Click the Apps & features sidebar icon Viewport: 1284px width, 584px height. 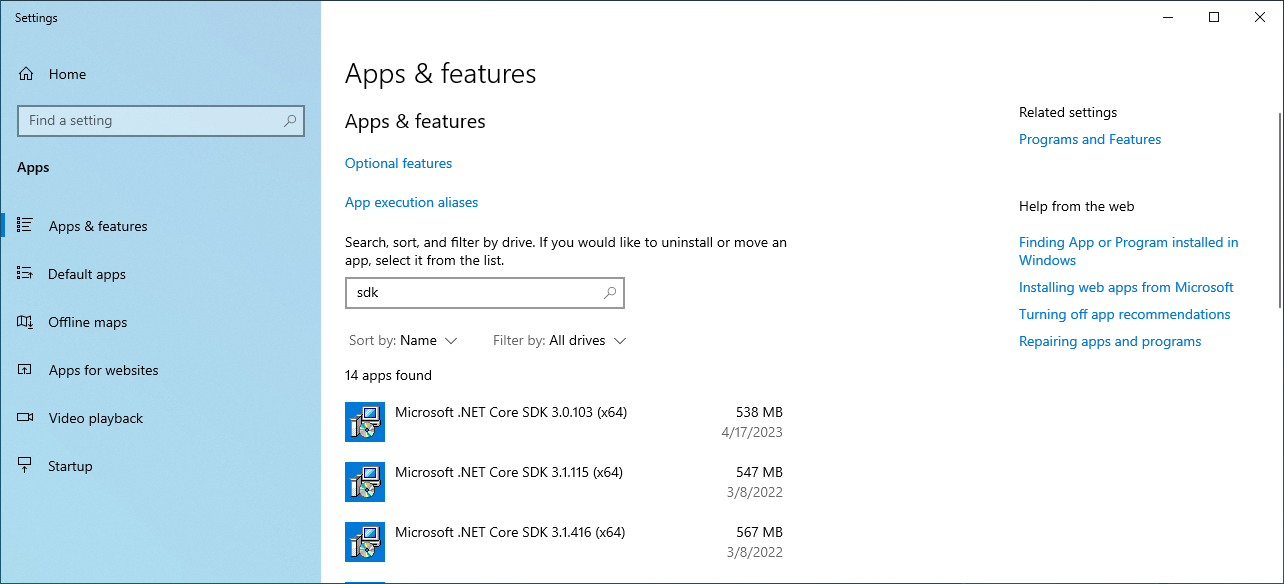[26, 226]
